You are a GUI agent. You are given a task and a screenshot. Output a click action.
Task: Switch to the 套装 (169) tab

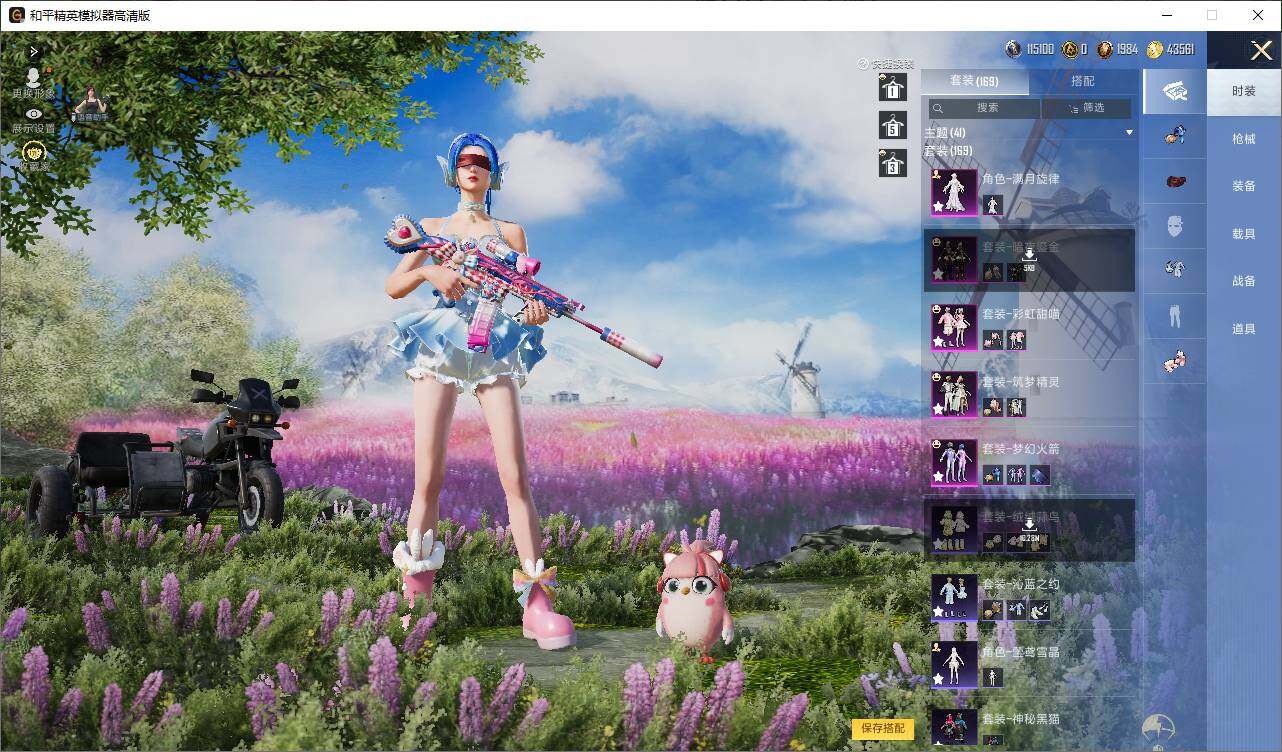pyautogui.click(x=974, y=81)
